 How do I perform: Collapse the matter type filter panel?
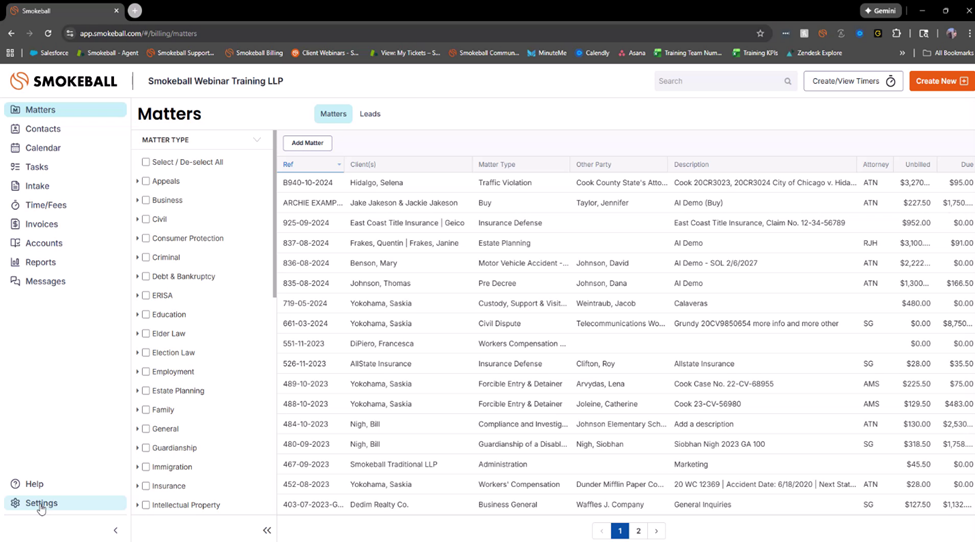click(267, 530)
